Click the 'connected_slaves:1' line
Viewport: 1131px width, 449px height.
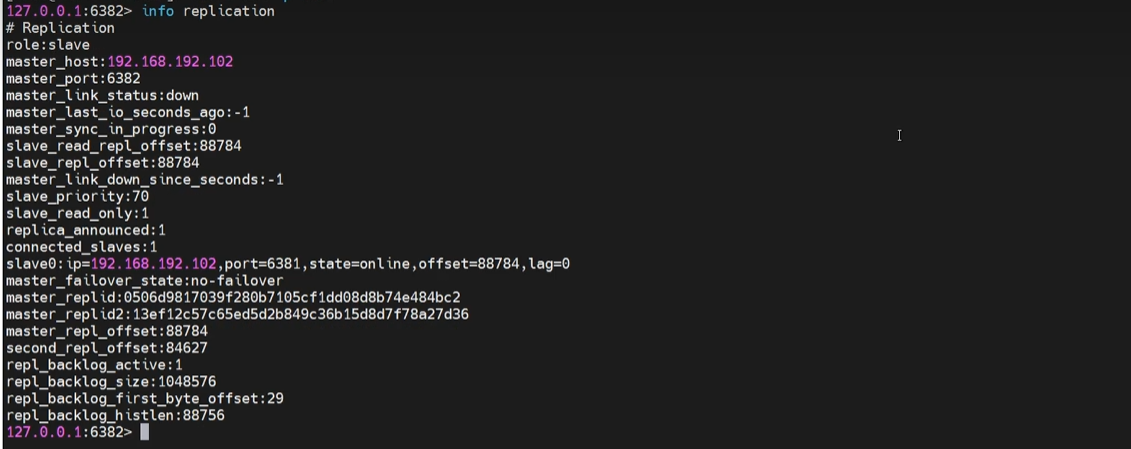(82, 247)
